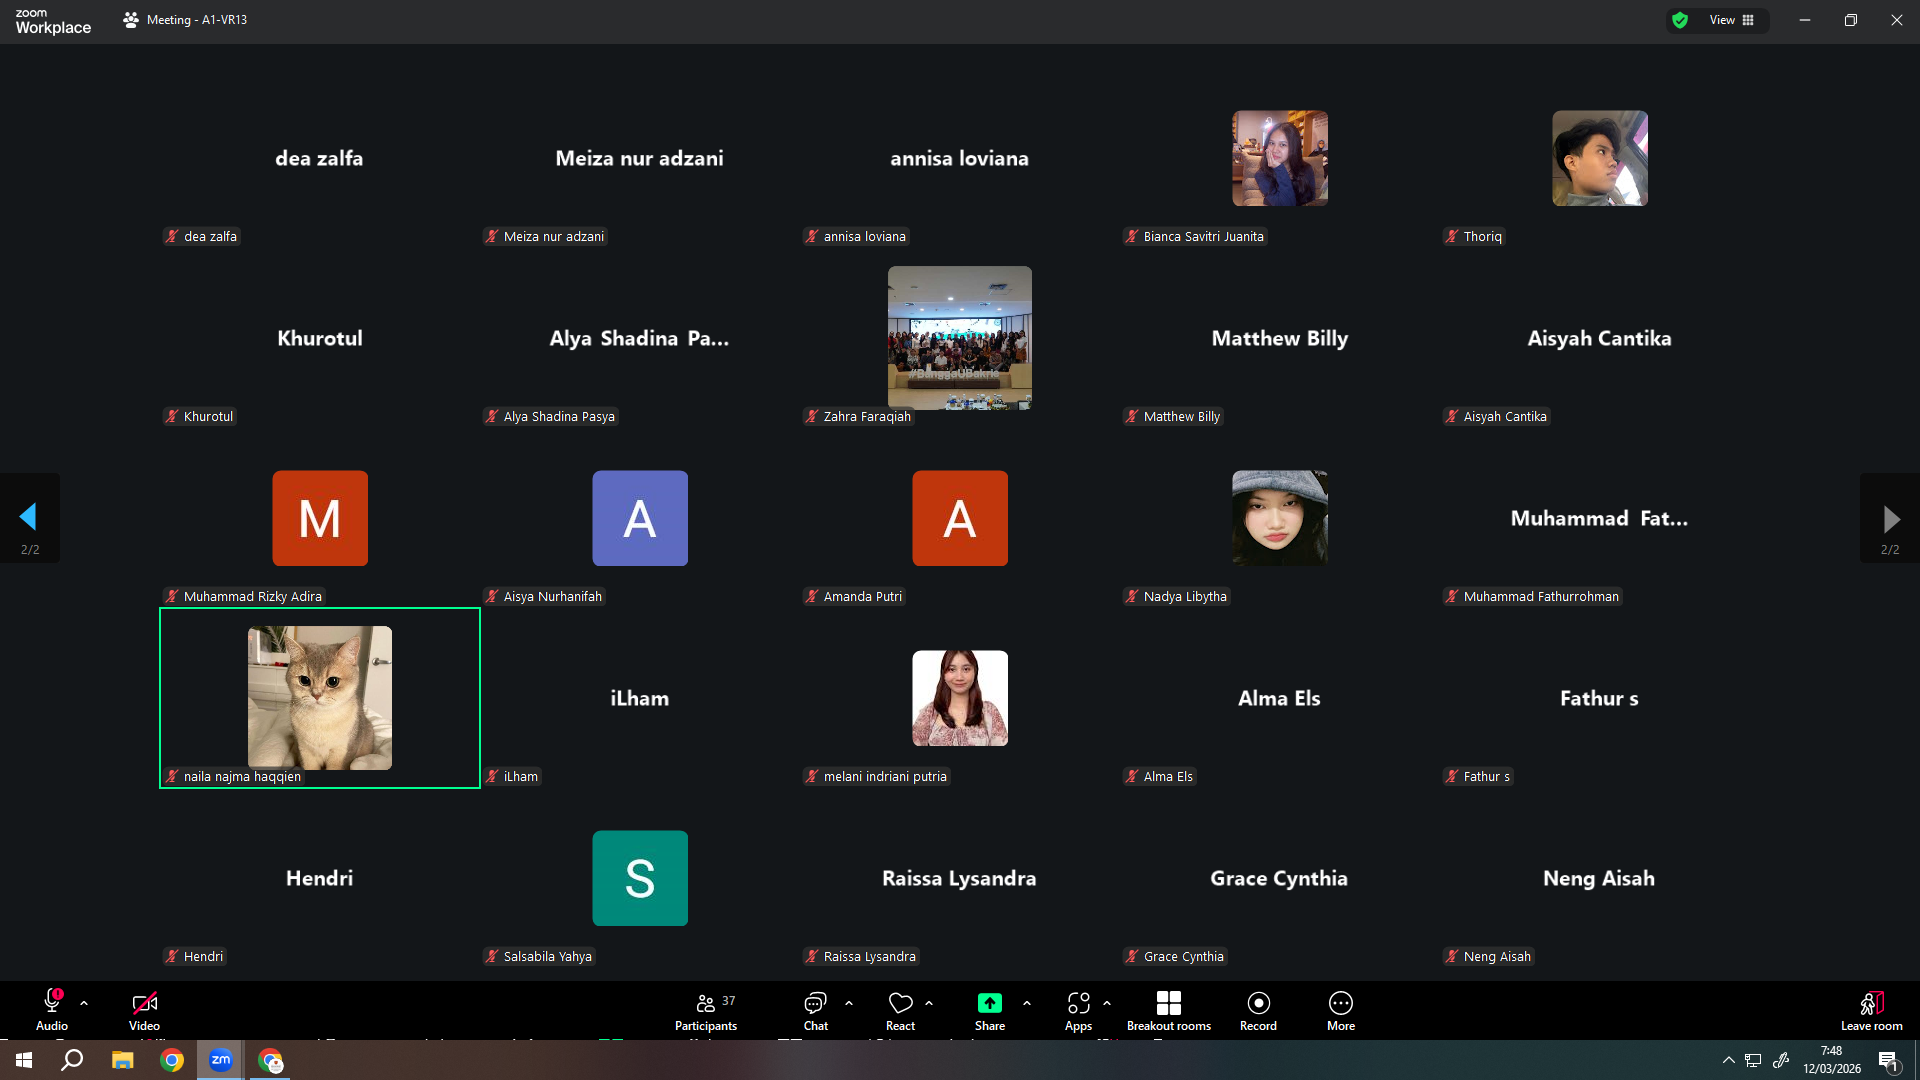Click the Fathur s name label
Screen dimensions: 1920x1080
click(x=1479, y=777)
